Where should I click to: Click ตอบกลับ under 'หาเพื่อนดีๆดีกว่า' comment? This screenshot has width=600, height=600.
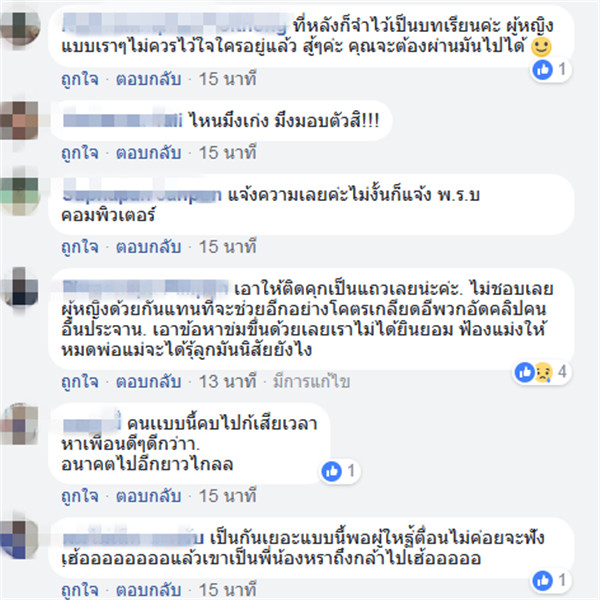coord(148,496)
